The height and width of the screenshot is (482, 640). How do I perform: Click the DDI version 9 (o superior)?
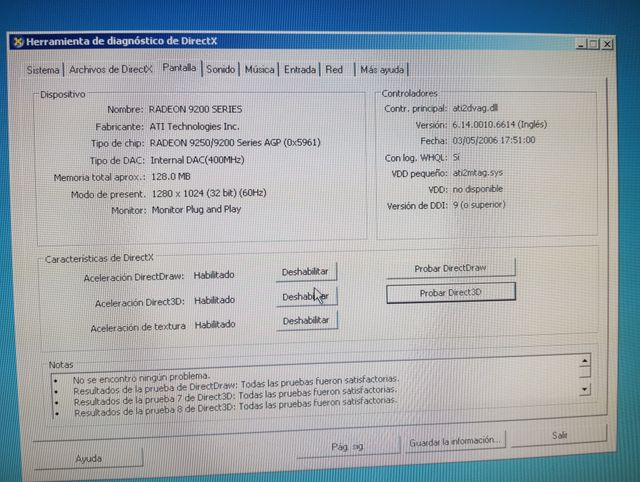click(479, 205)
